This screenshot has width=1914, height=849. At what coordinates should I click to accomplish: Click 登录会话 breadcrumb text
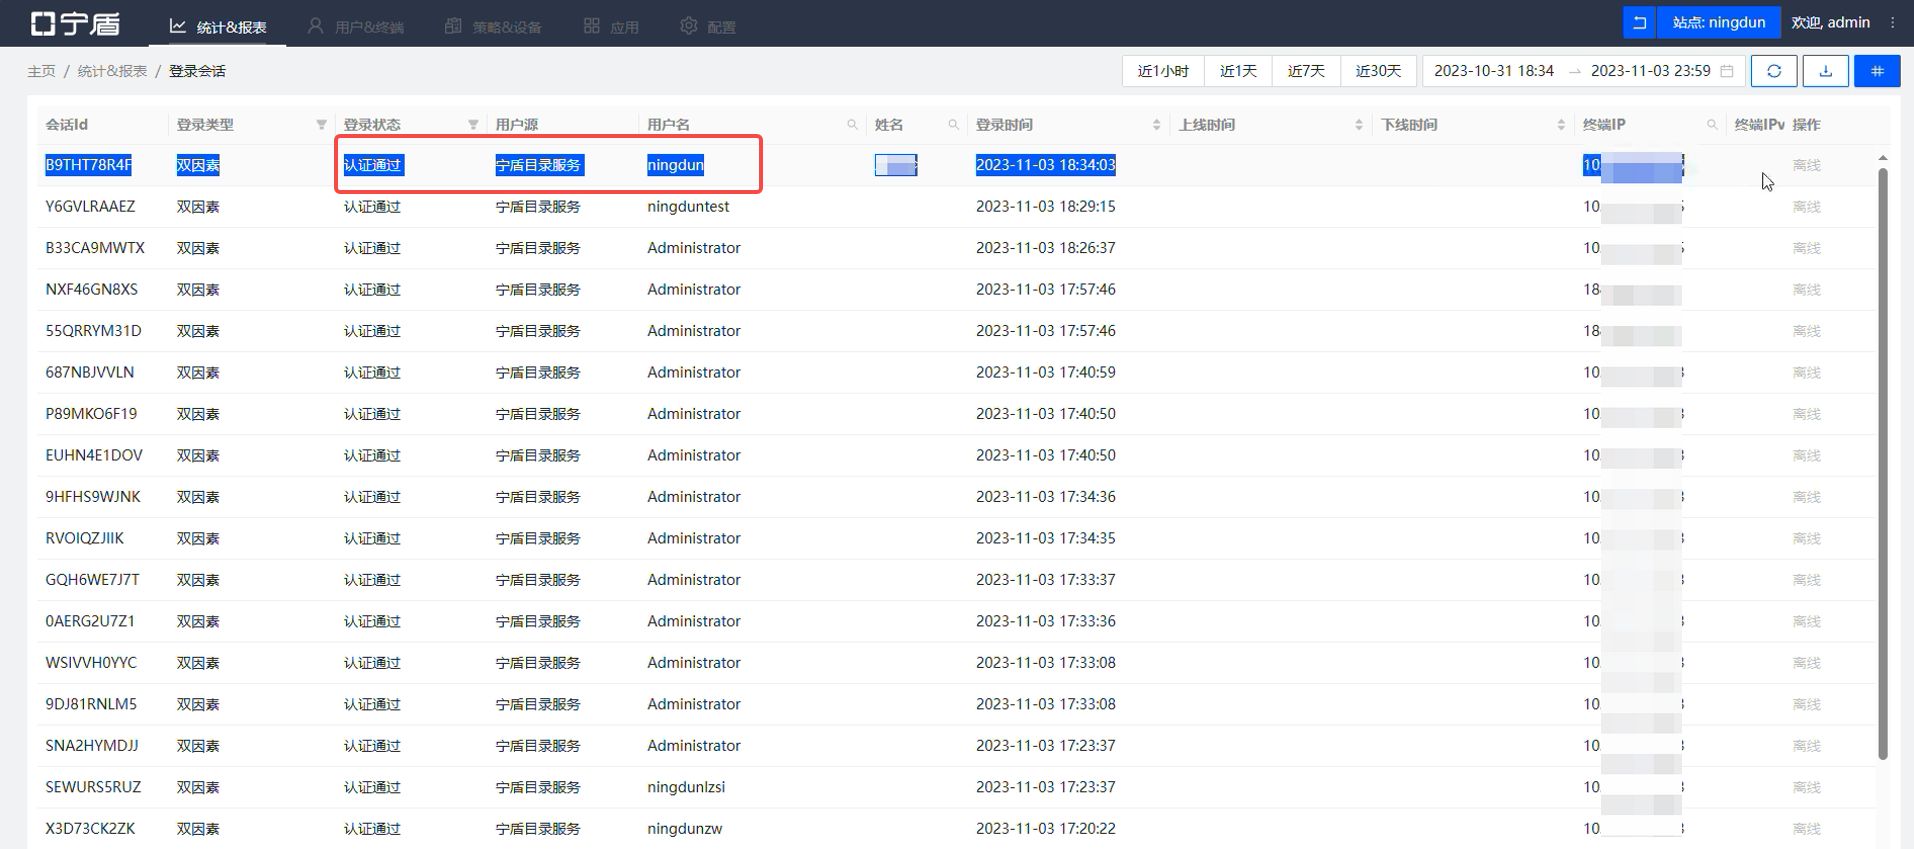tap(197, 71)
